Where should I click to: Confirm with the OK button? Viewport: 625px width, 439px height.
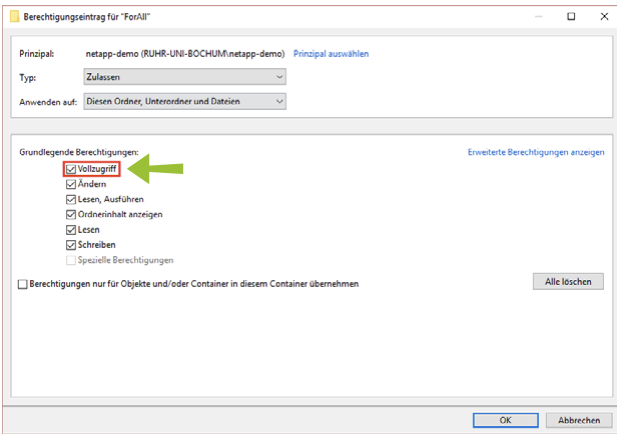point(505,420)
